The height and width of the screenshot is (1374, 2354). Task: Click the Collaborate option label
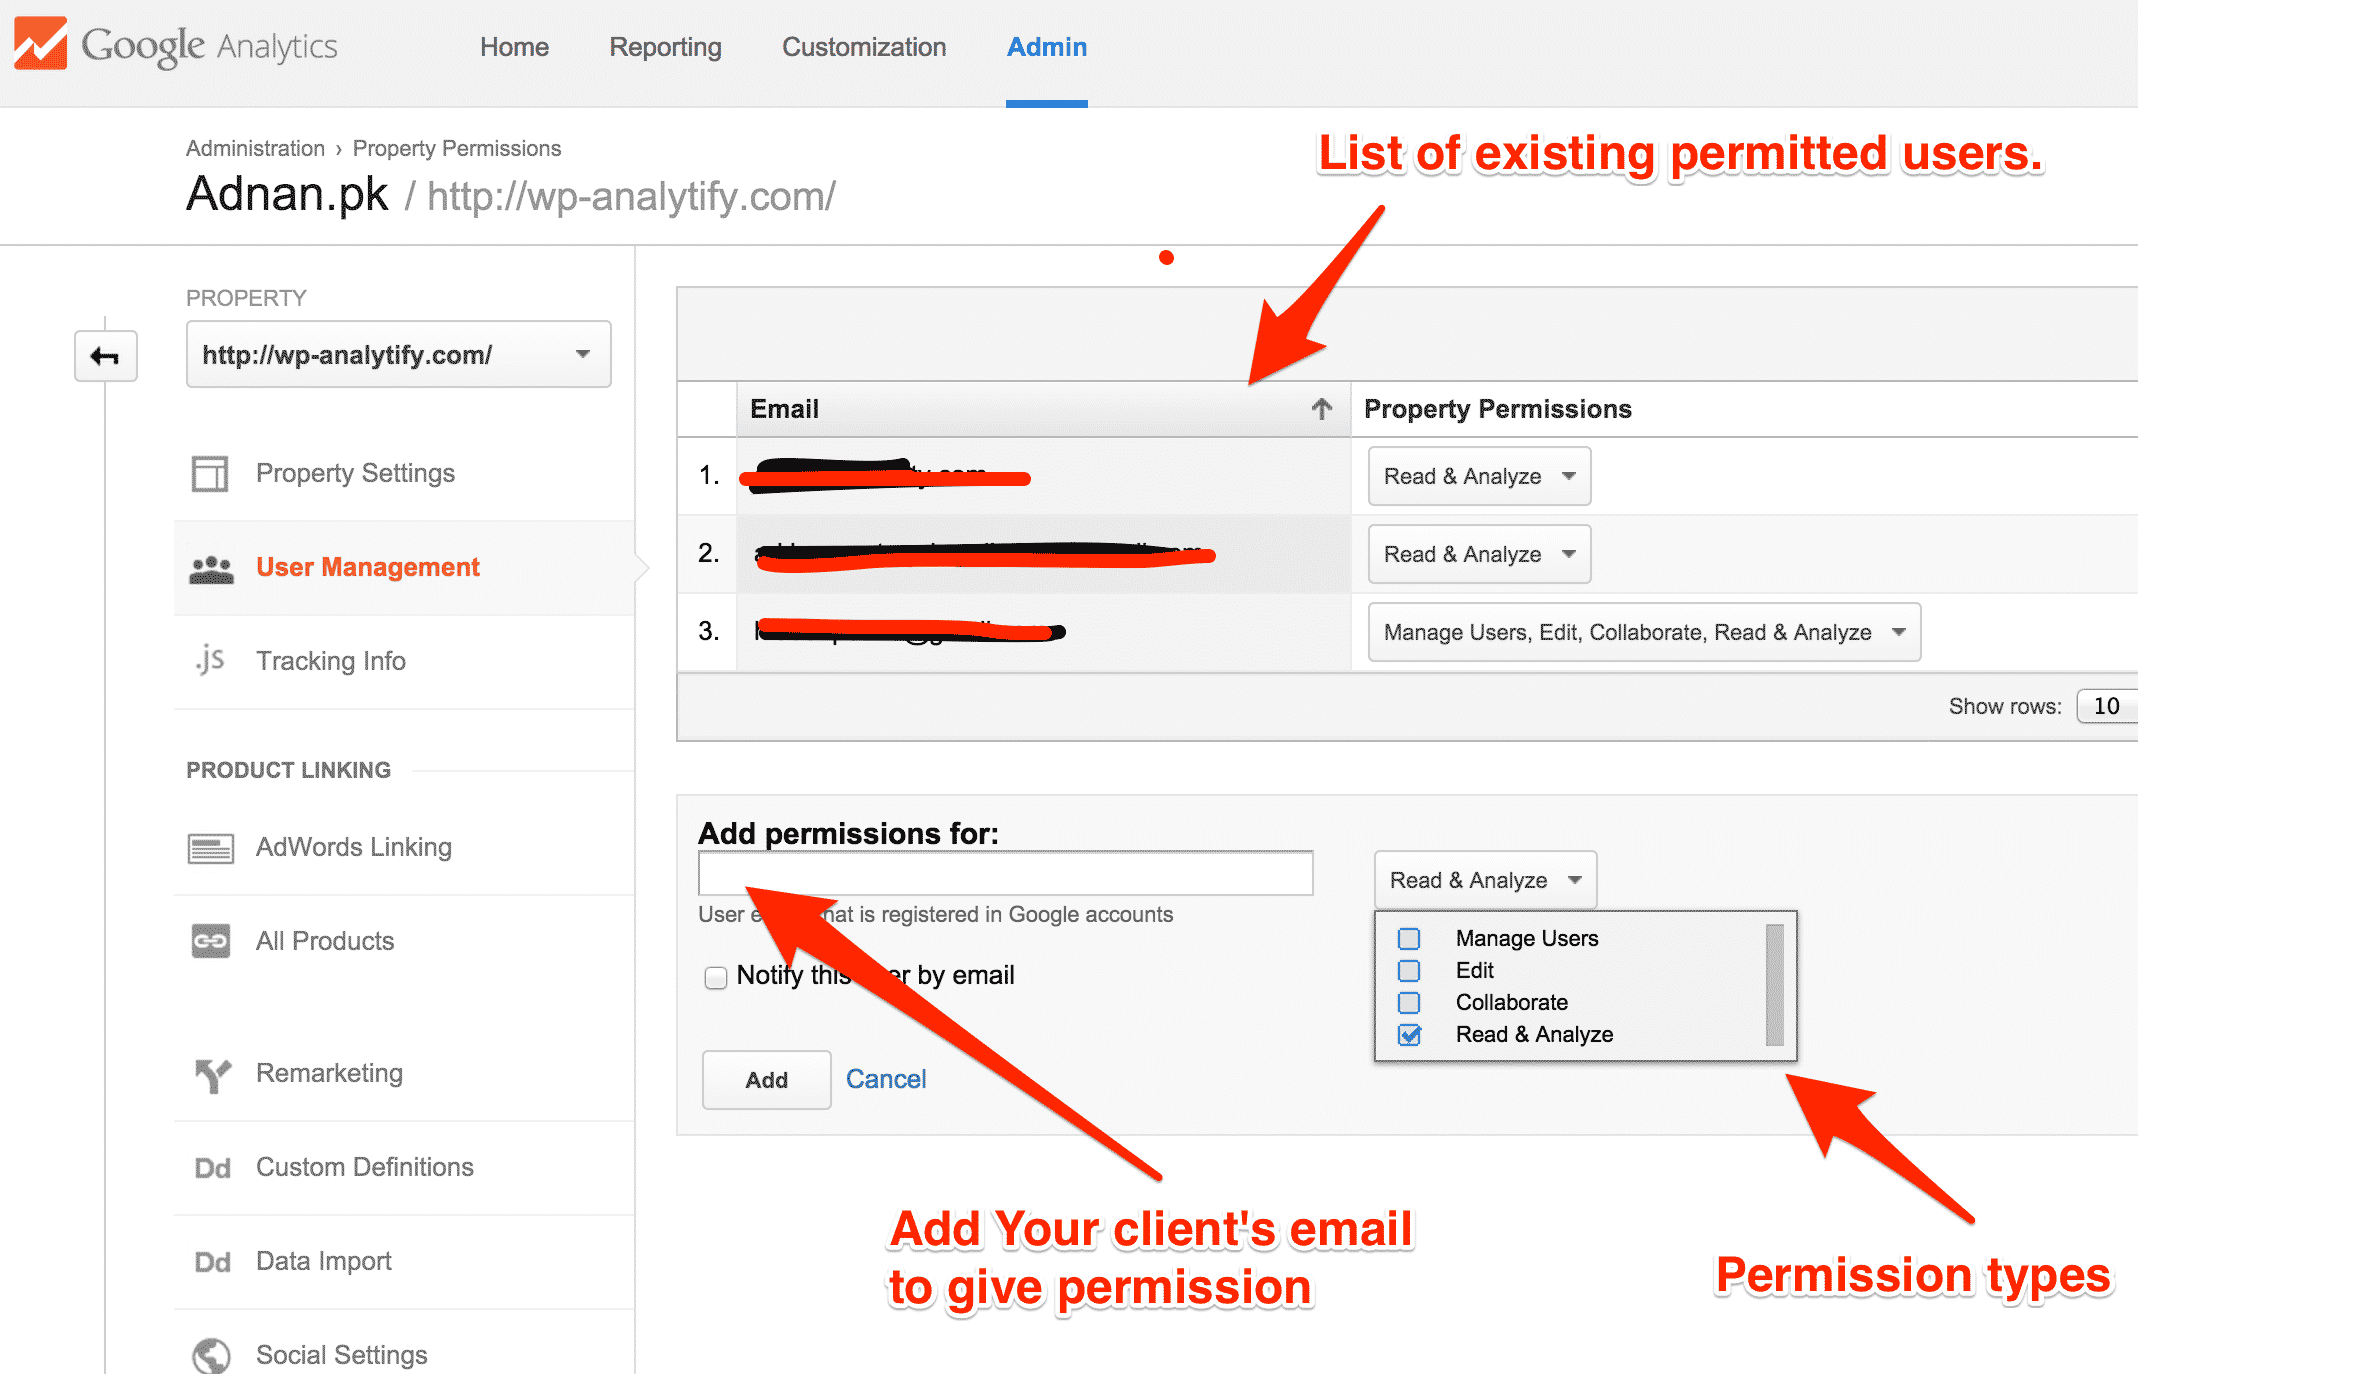1511,1002
